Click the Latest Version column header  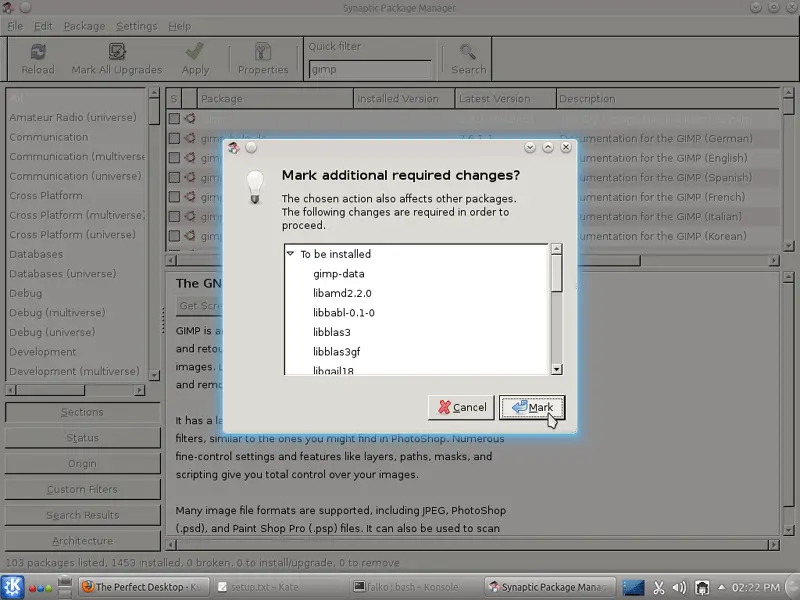[x=506, y=98]
